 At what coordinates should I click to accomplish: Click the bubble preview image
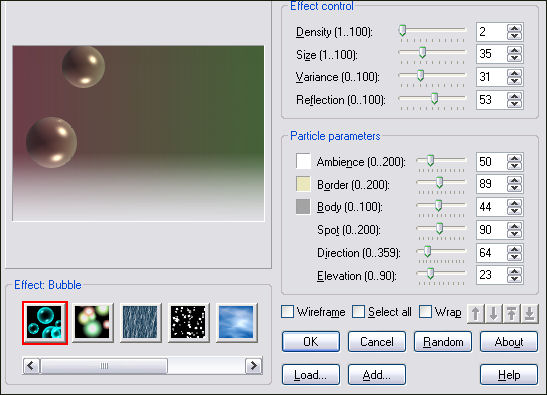click(x=138, y=133)
